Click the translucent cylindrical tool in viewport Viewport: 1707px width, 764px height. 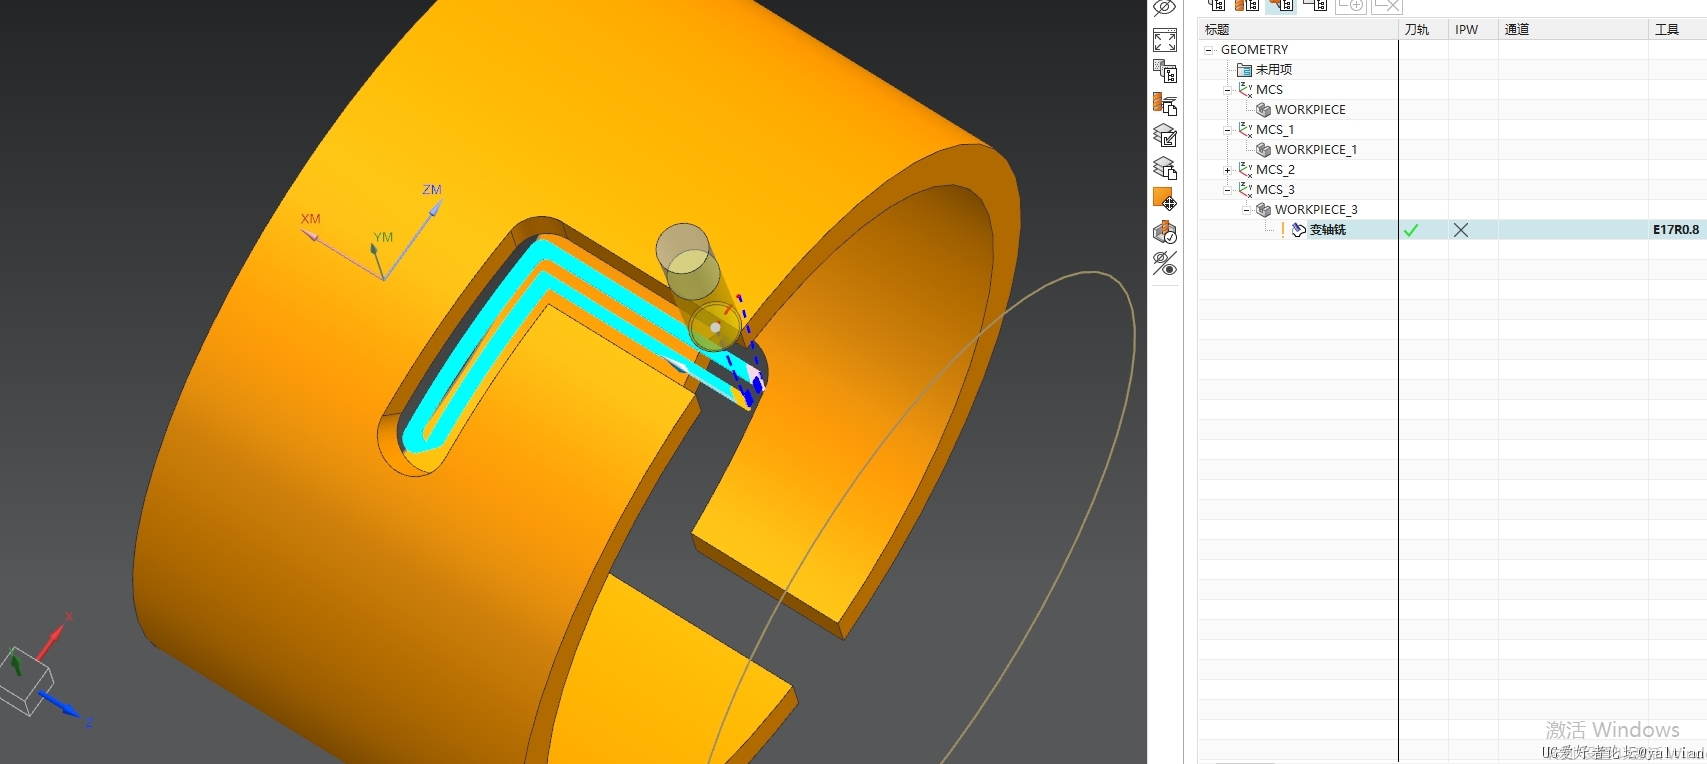tap(698, 288)
